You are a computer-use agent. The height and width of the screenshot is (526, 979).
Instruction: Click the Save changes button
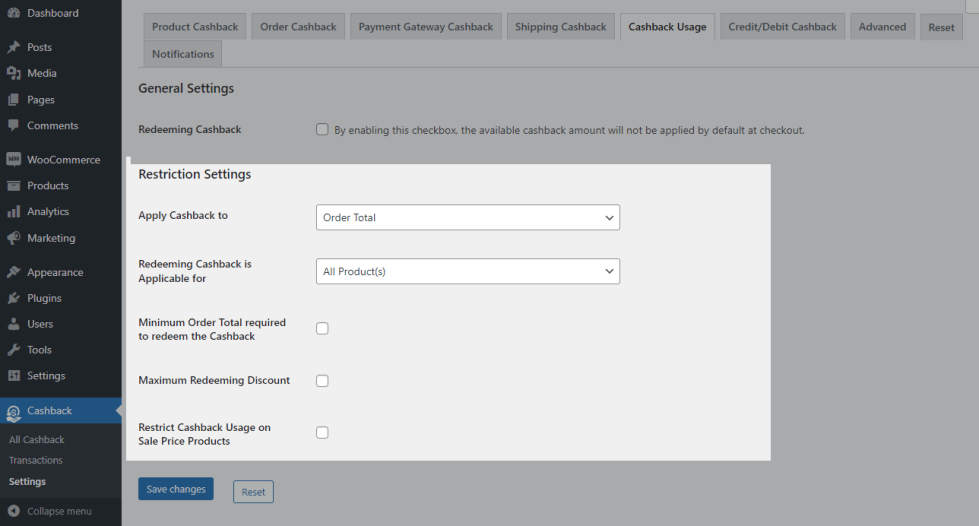[x=176, y=490]
